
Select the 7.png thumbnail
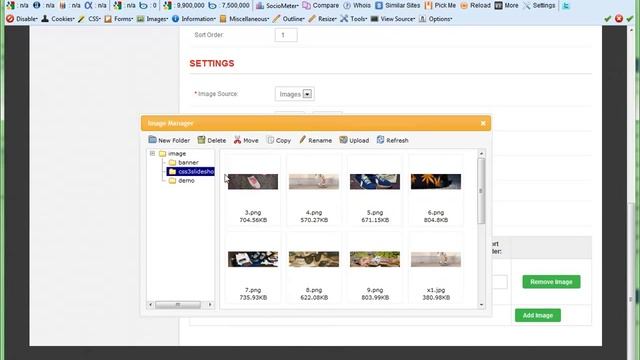253,259
